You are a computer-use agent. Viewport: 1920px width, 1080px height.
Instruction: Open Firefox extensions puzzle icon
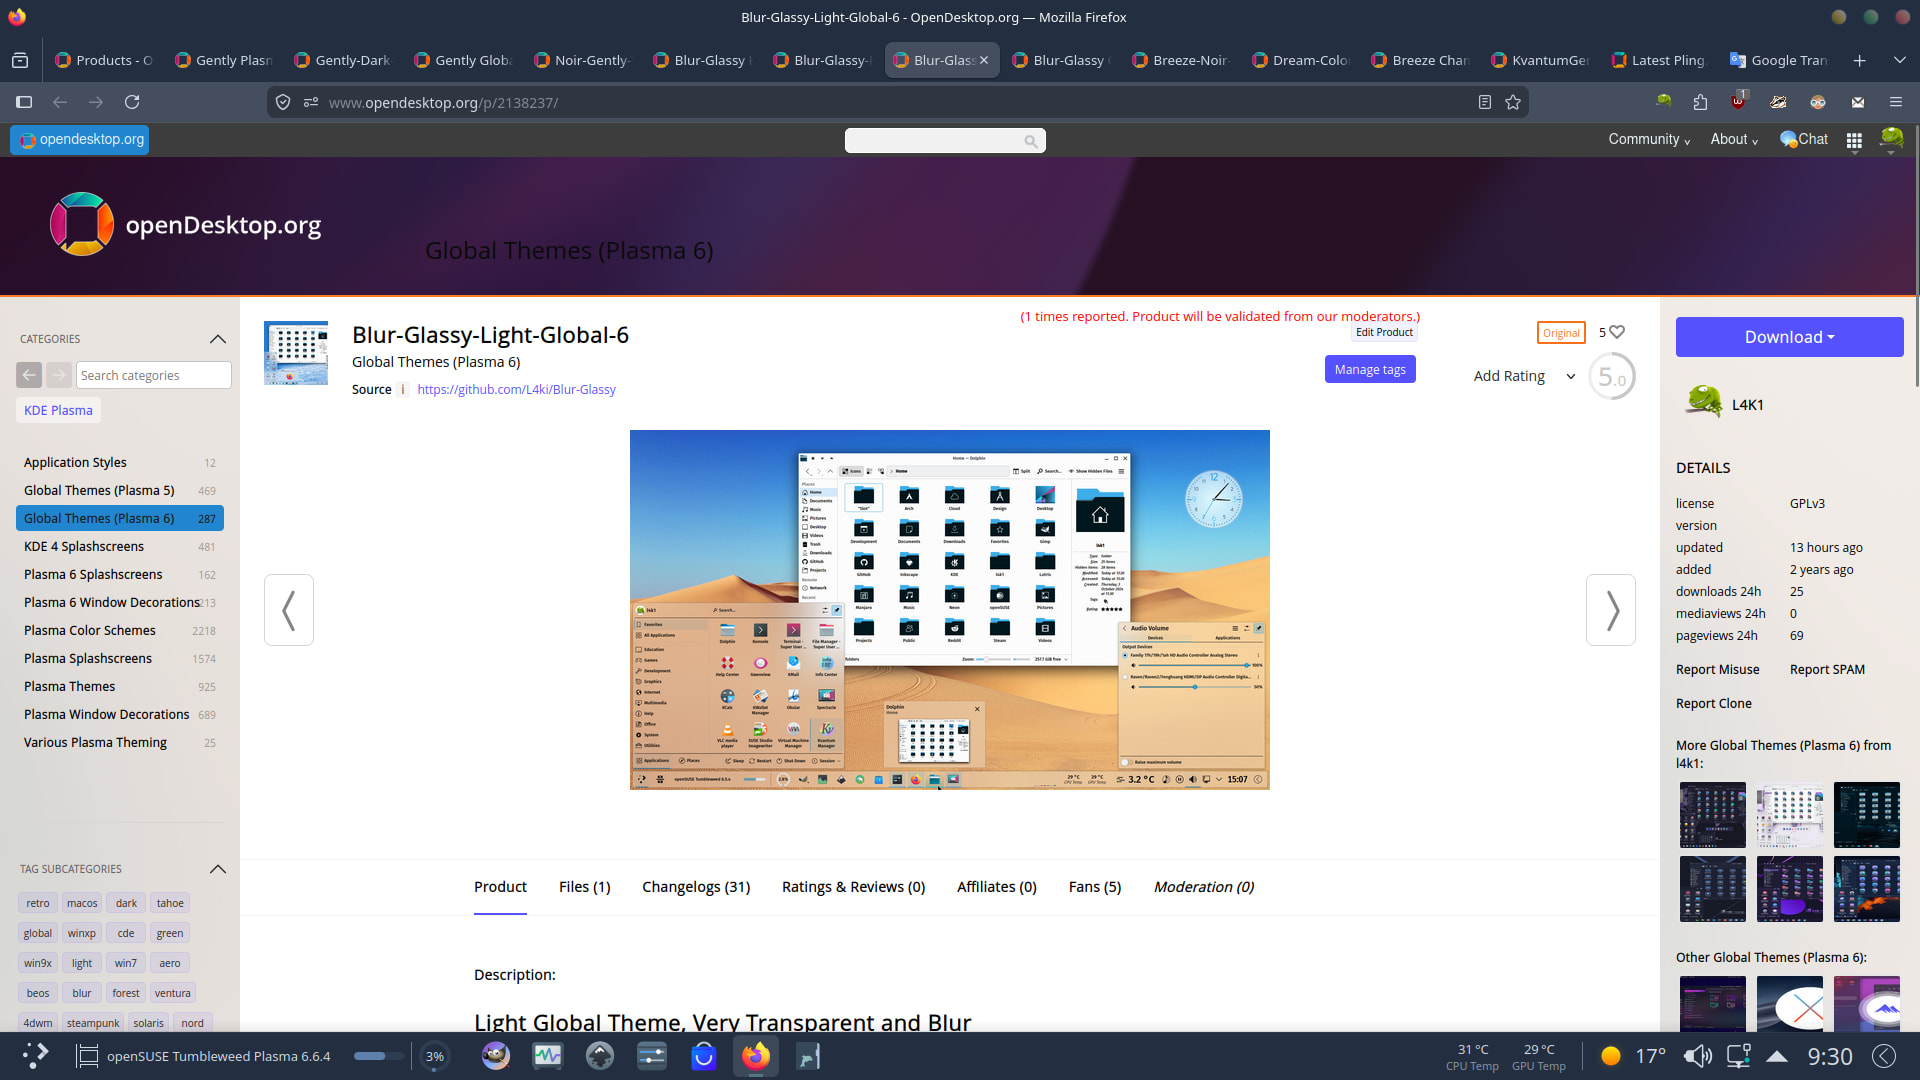pos(1700,102)
